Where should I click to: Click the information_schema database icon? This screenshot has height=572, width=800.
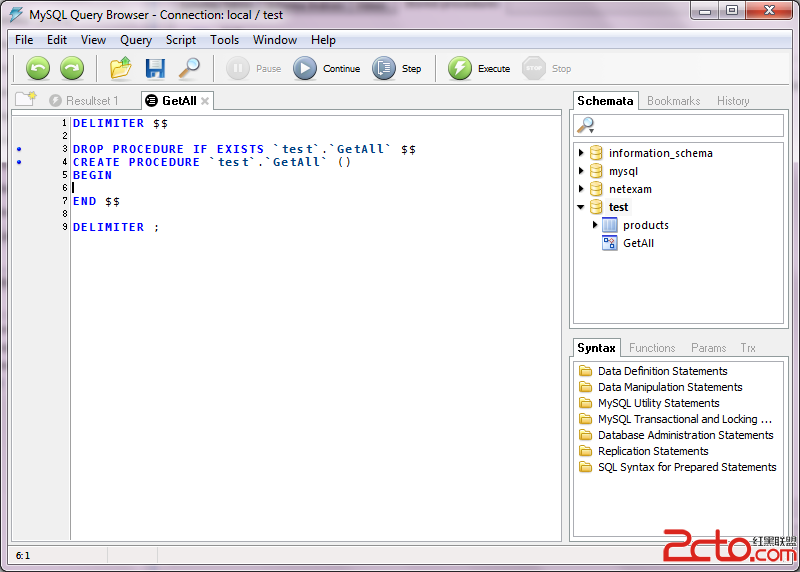coord(596,153)
